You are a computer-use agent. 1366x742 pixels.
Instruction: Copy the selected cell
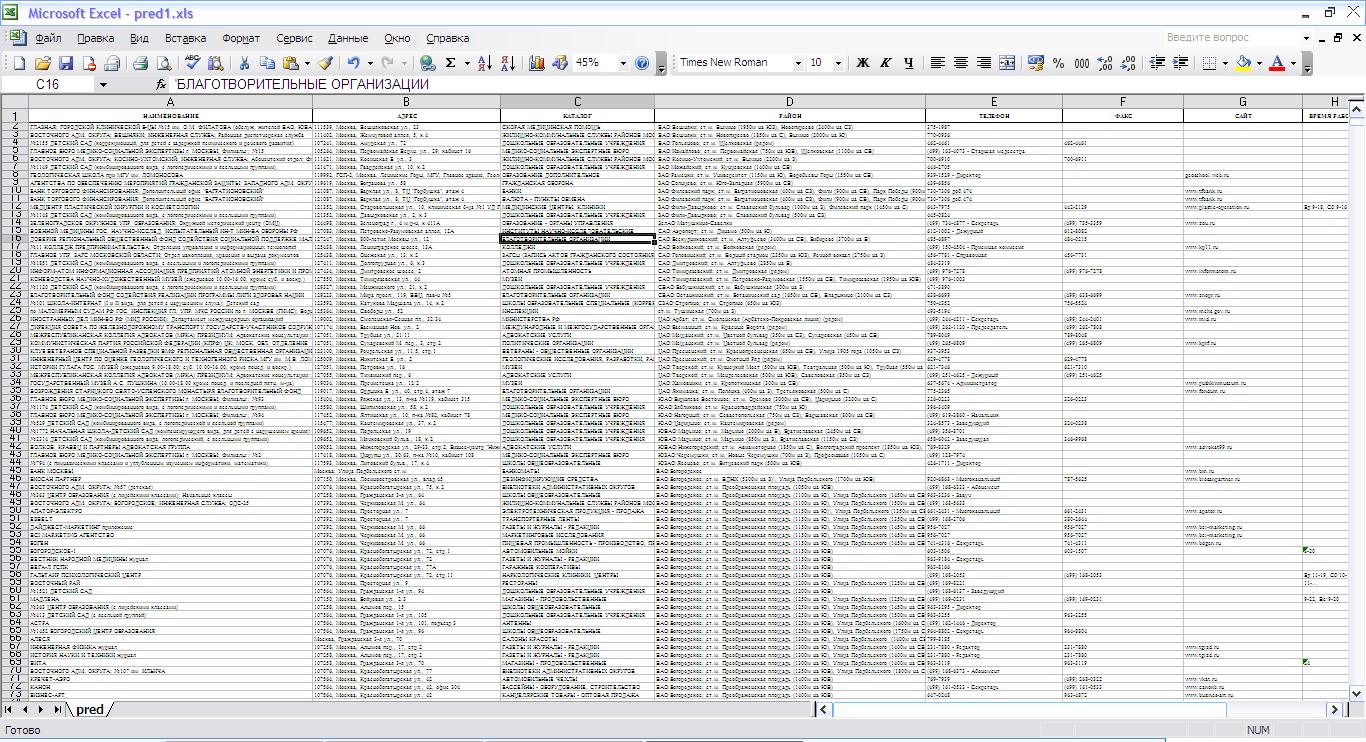tap(267, 62)
